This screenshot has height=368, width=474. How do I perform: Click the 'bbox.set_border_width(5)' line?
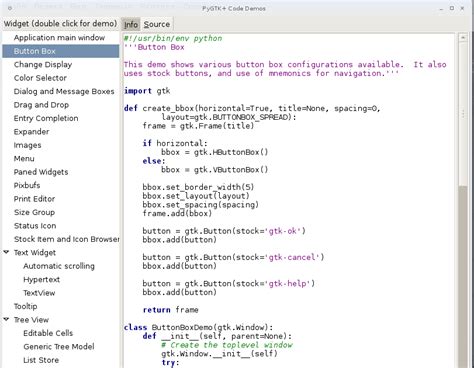point(198,187)
